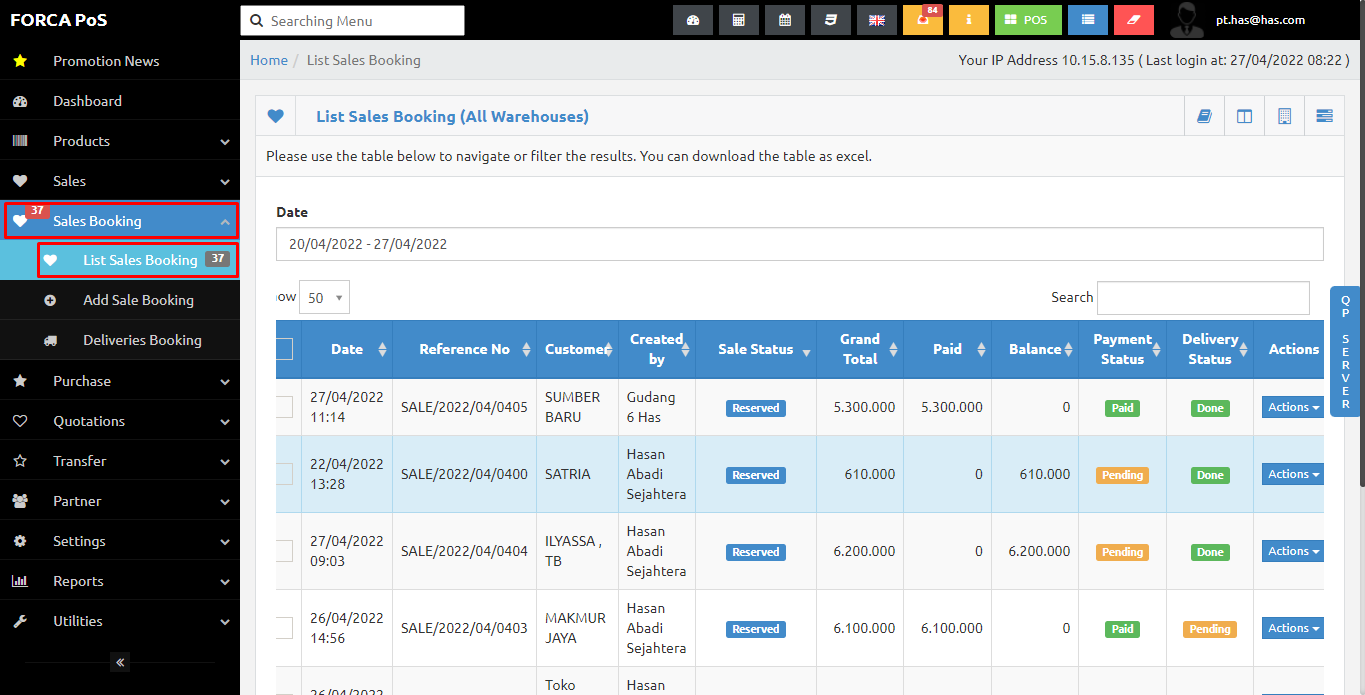This screenshot has height=695, width=1365.
Task: Open the dashboard gauge icon in top bar
Action: point(692,20)
